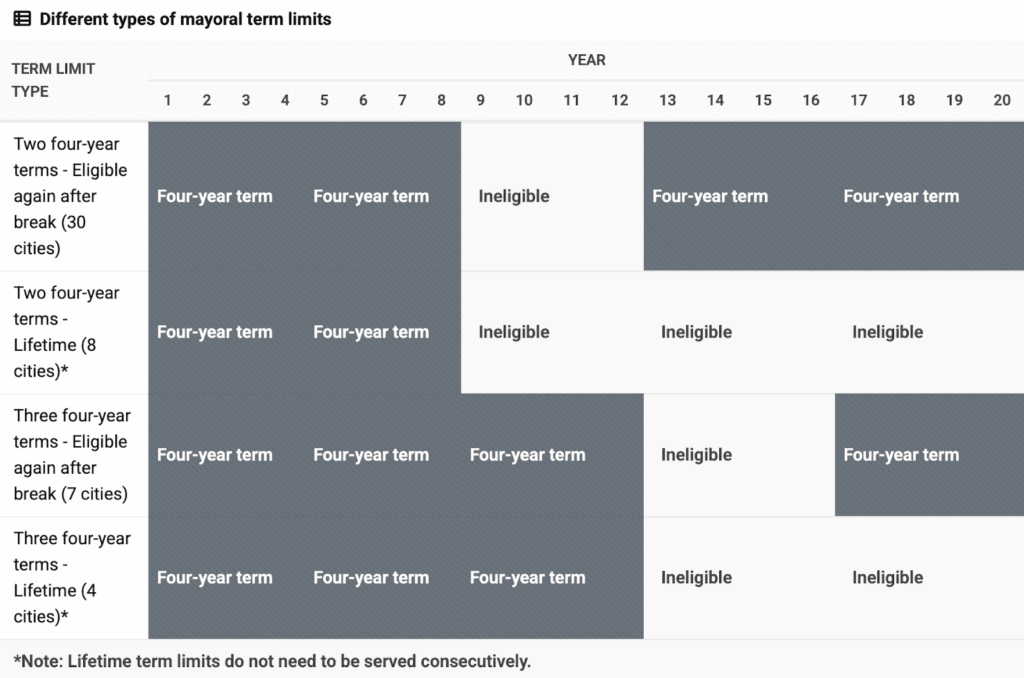This screenshot has height=678, width=1024.
Task: Click the first "Four-year term" cell, 30 cities row
Action: pos(214,196)
